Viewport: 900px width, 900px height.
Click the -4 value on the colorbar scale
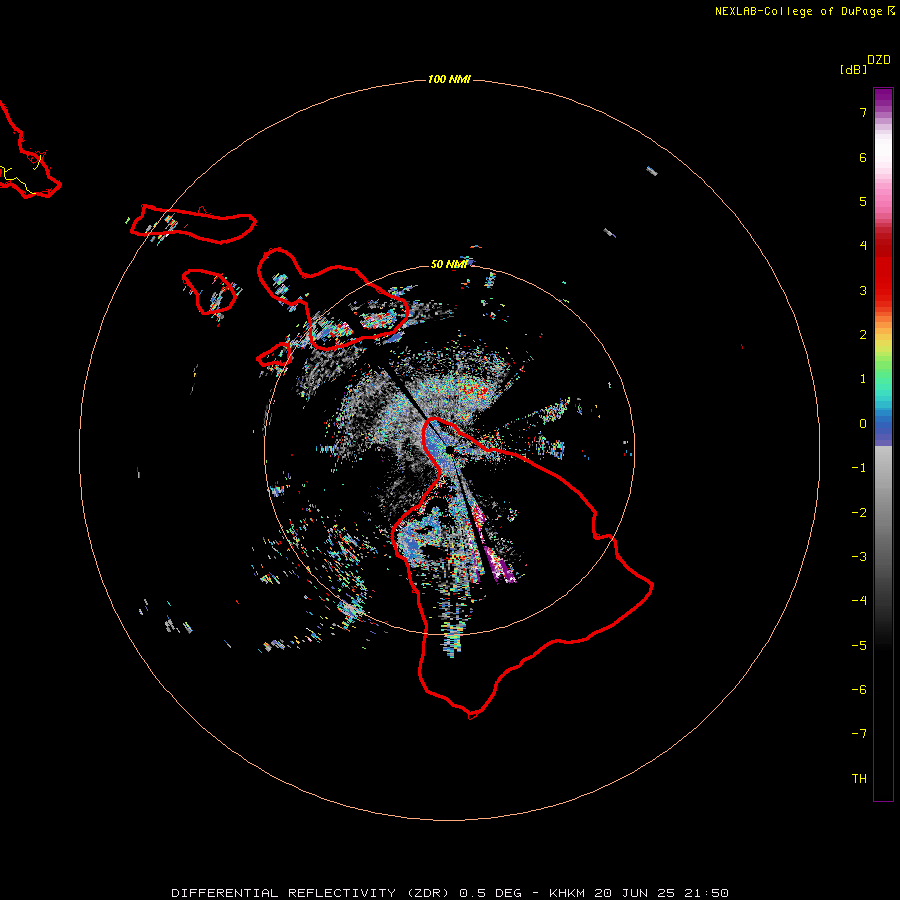[859, 601]
